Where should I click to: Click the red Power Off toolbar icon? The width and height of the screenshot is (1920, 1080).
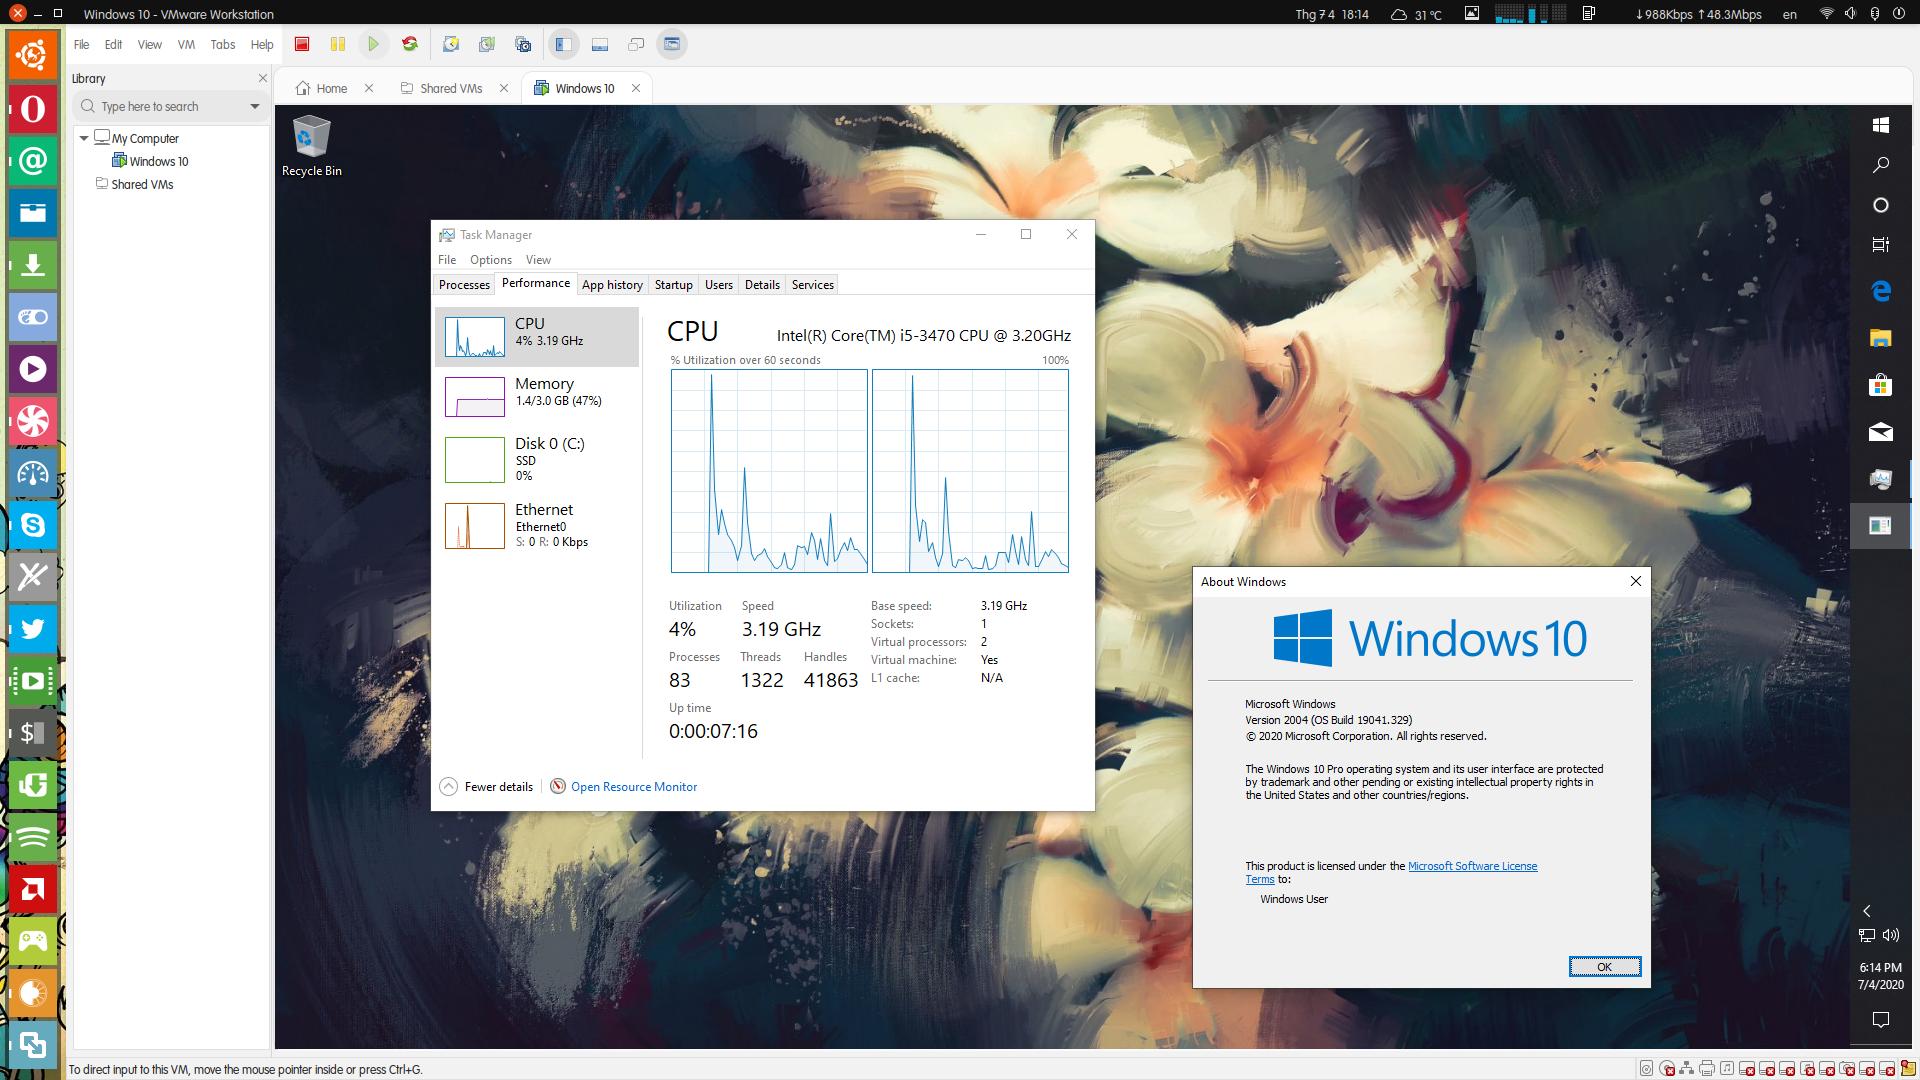(x=302, y=44)
